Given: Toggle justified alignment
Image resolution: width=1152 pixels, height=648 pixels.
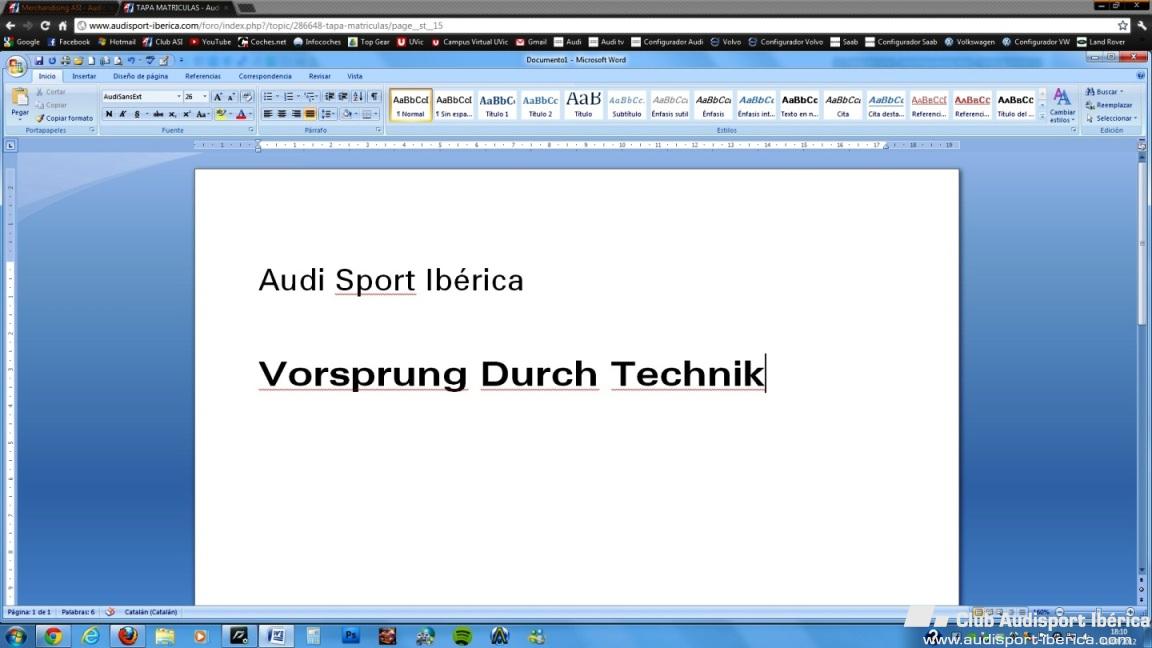Looking at the screenshot, I should (309, 114).
